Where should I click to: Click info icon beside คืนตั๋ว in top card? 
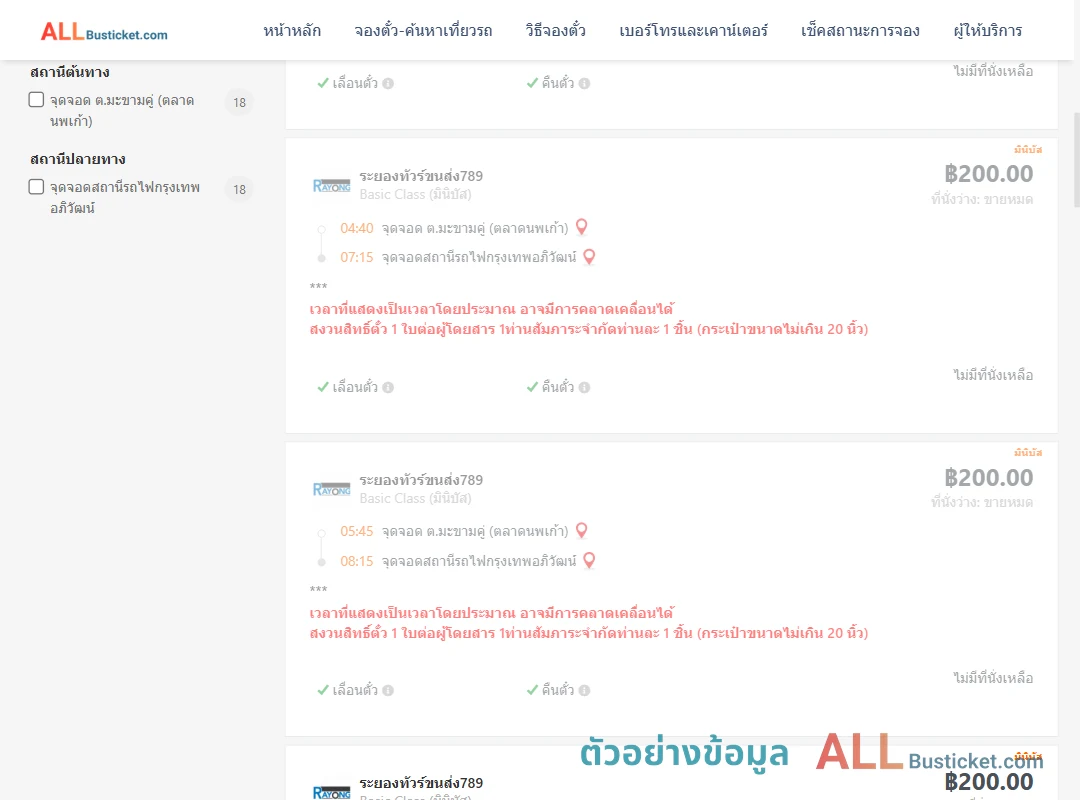[584, 83]
